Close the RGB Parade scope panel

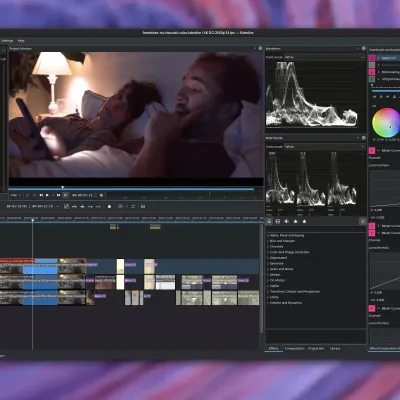[363, 138]
